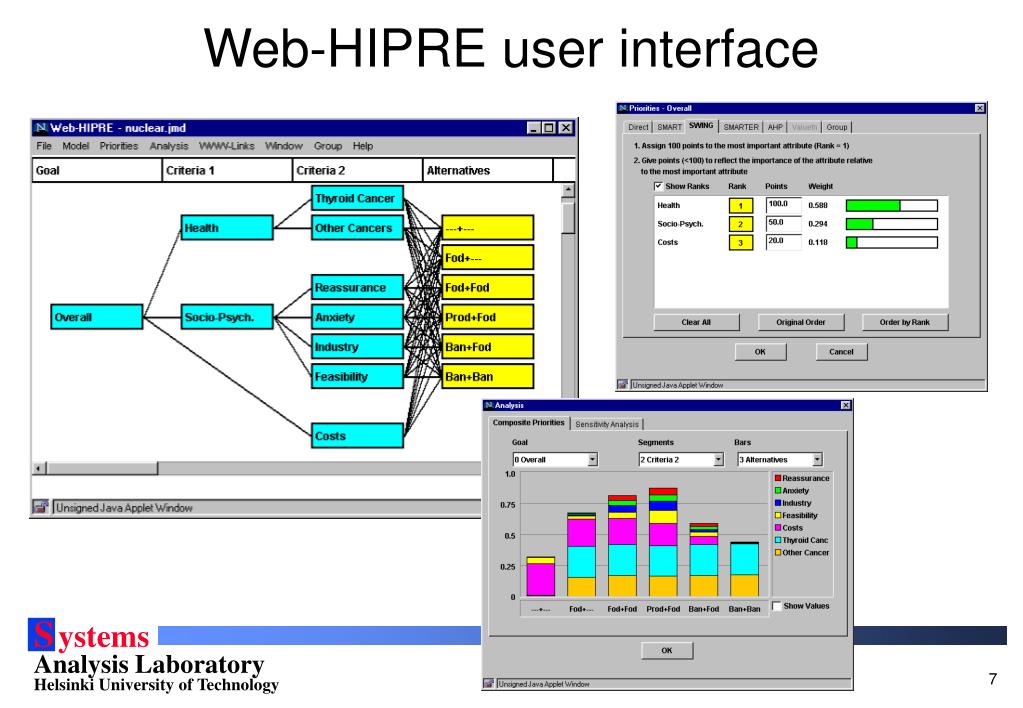This screenshot has width=1023, height=708.
Task: Click the Health weight bar
Action: pyautogui.click(x=891, y=206)
